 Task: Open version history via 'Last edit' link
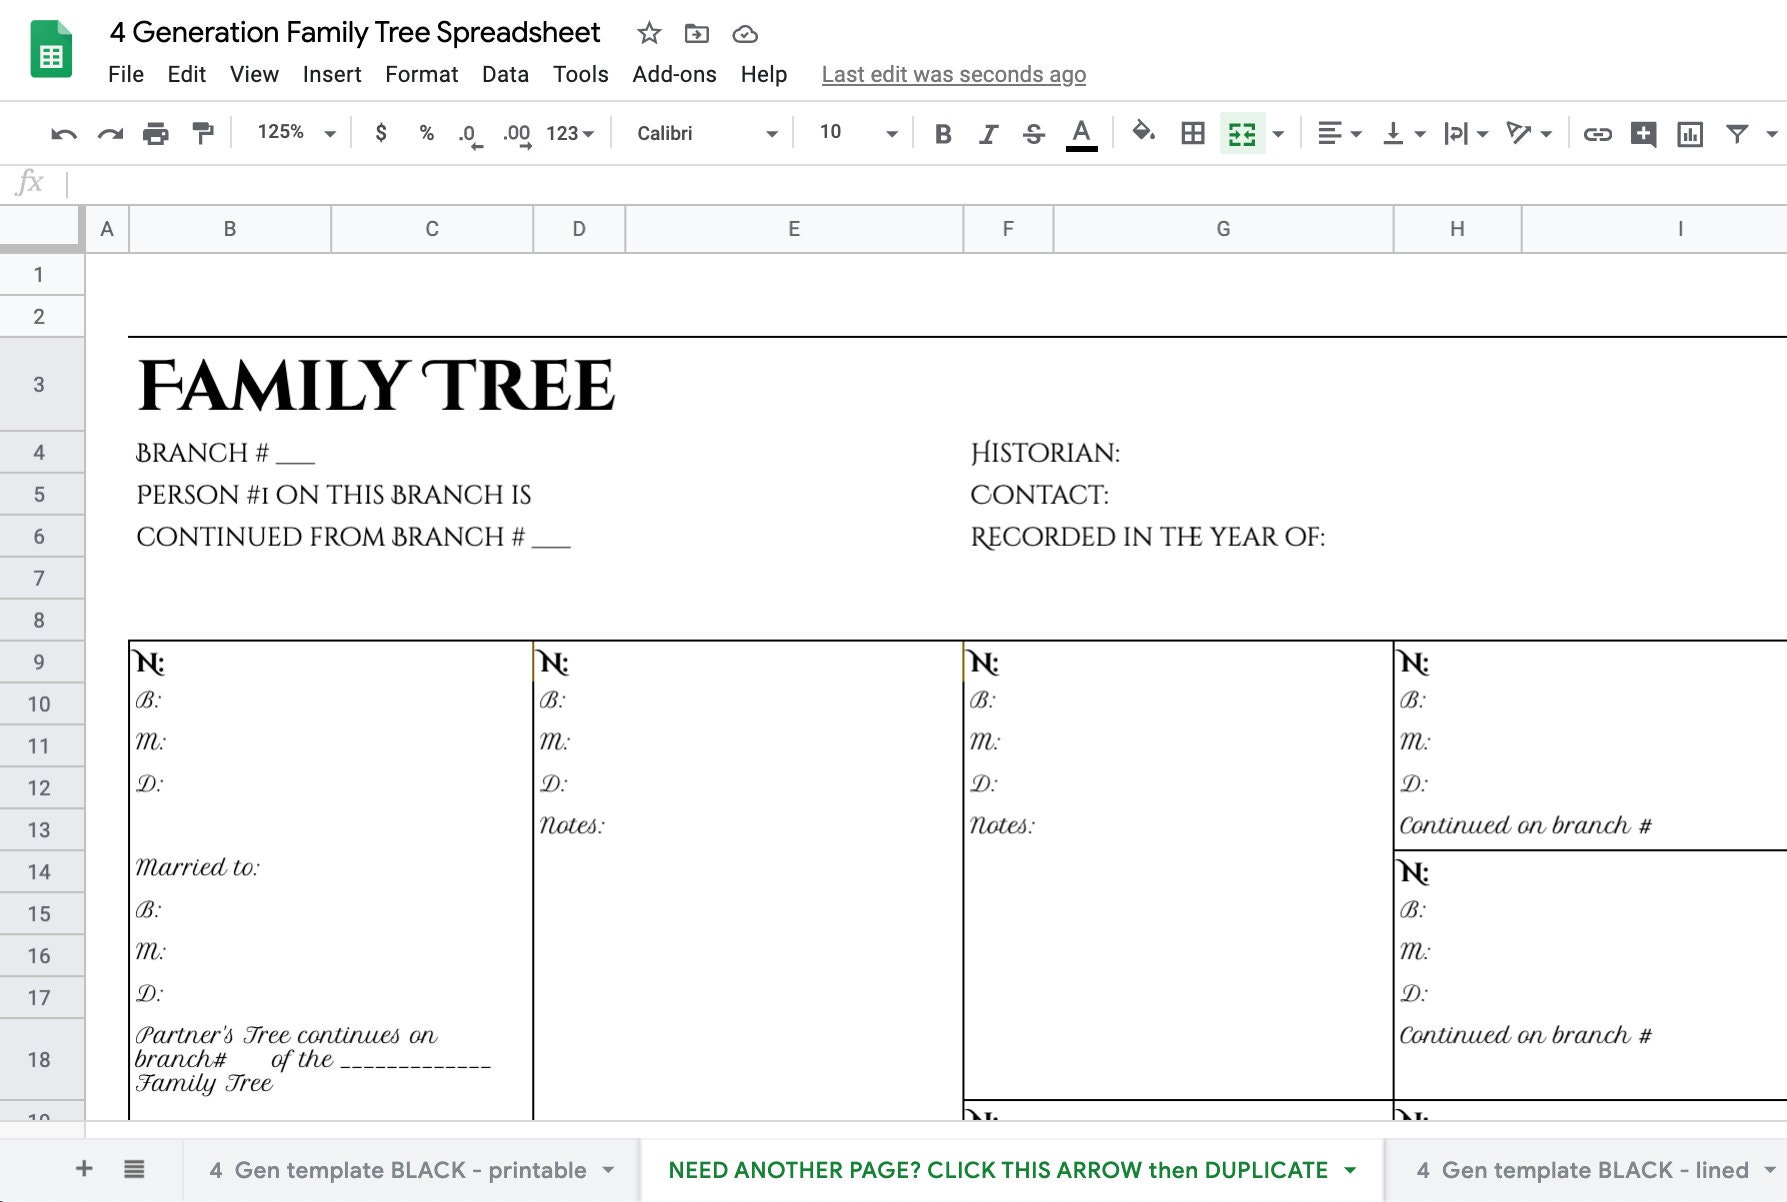pos(953,74)
